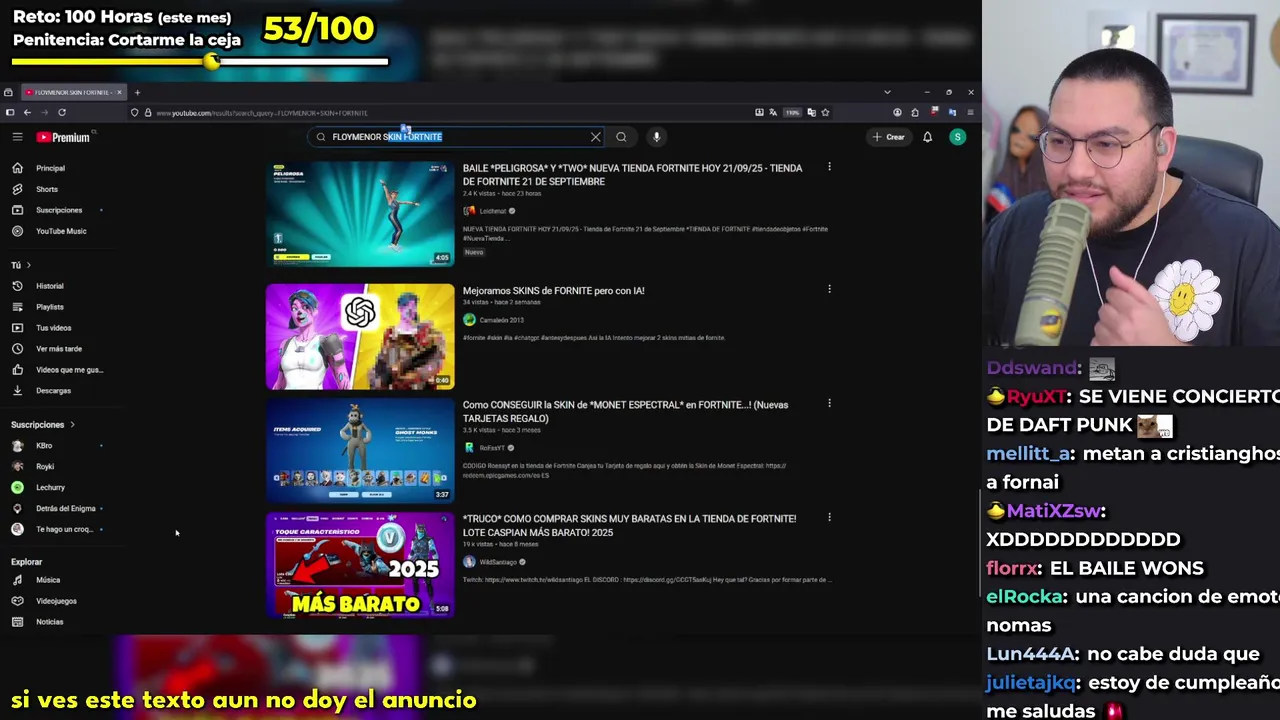The image size is (1280, 720).
Task: Click the Descargas download icon
Action: pos(17,391)
